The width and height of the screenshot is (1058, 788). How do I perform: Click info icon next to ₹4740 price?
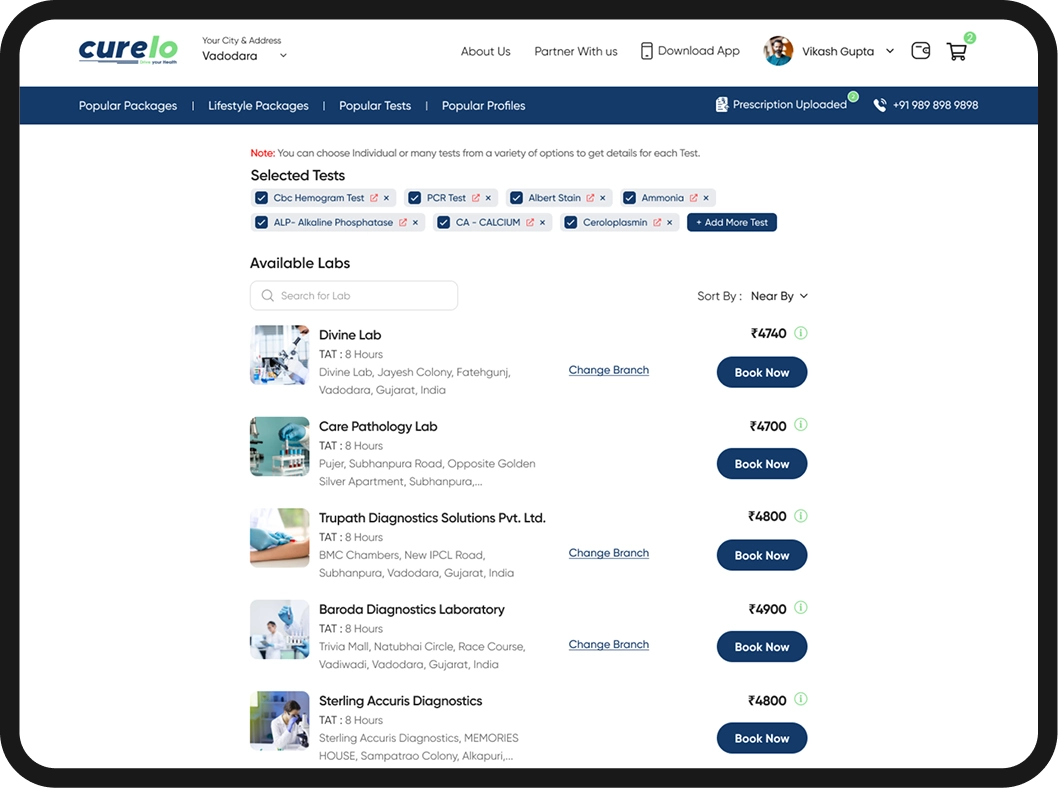click(800, 333)
